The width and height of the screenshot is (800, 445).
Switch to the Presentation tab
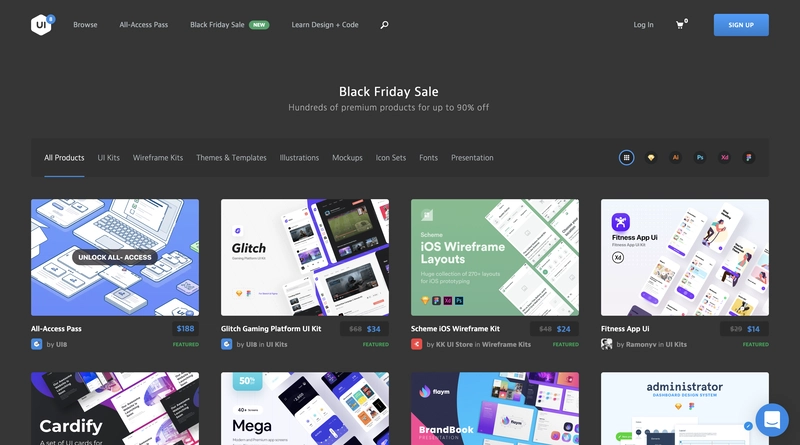click(x=472, y=158)
